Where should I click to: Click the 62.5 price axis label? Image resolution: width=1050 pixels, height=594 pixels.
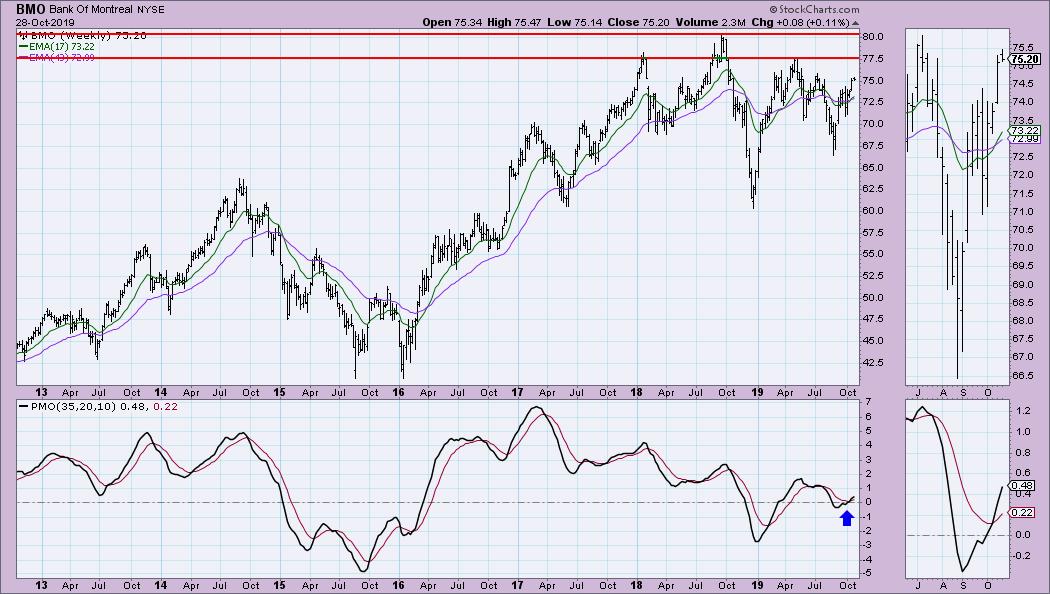[873, 189]
